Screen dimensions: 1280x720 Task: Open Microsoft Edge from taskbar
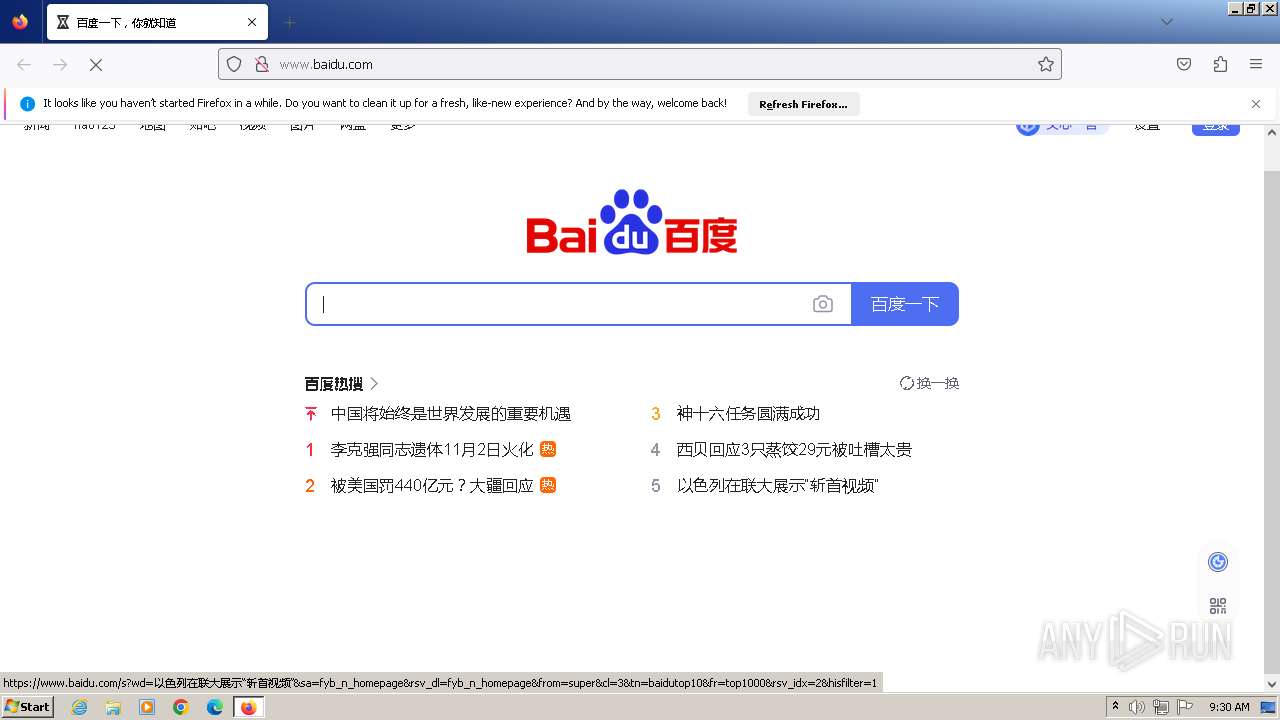215,707
